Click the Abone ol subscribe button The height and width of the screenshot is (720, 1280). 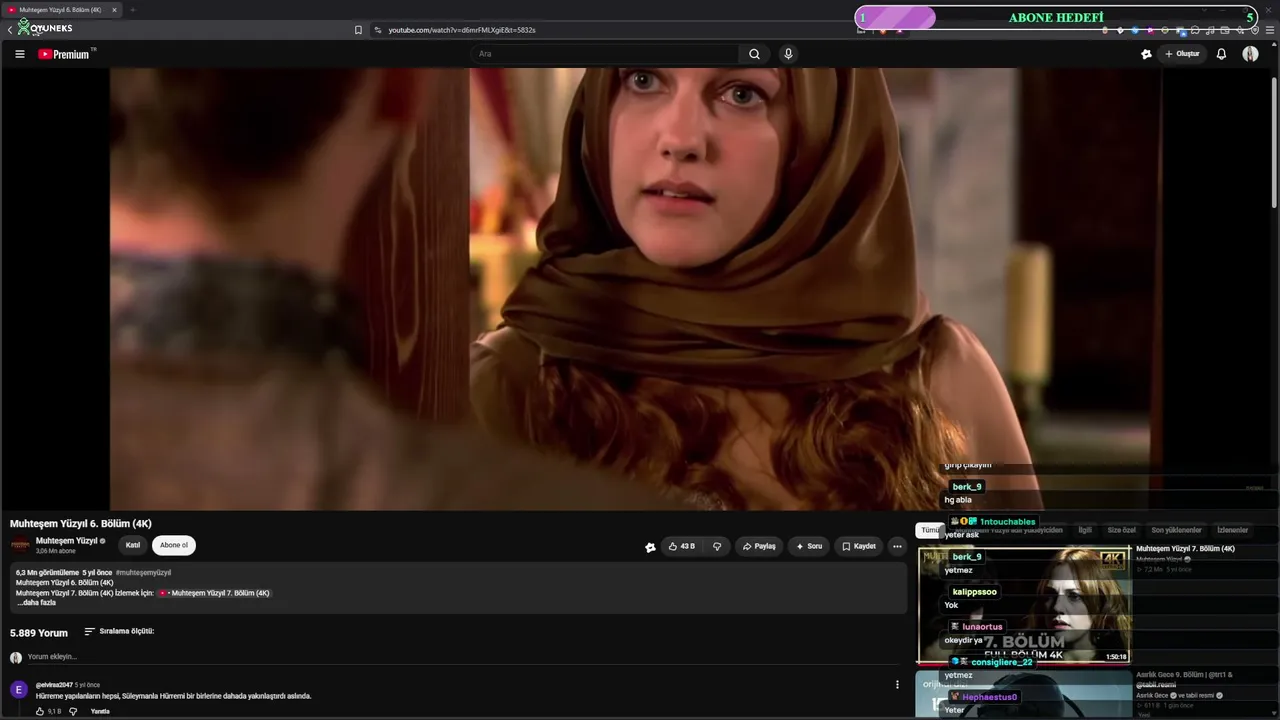[174, 545]
